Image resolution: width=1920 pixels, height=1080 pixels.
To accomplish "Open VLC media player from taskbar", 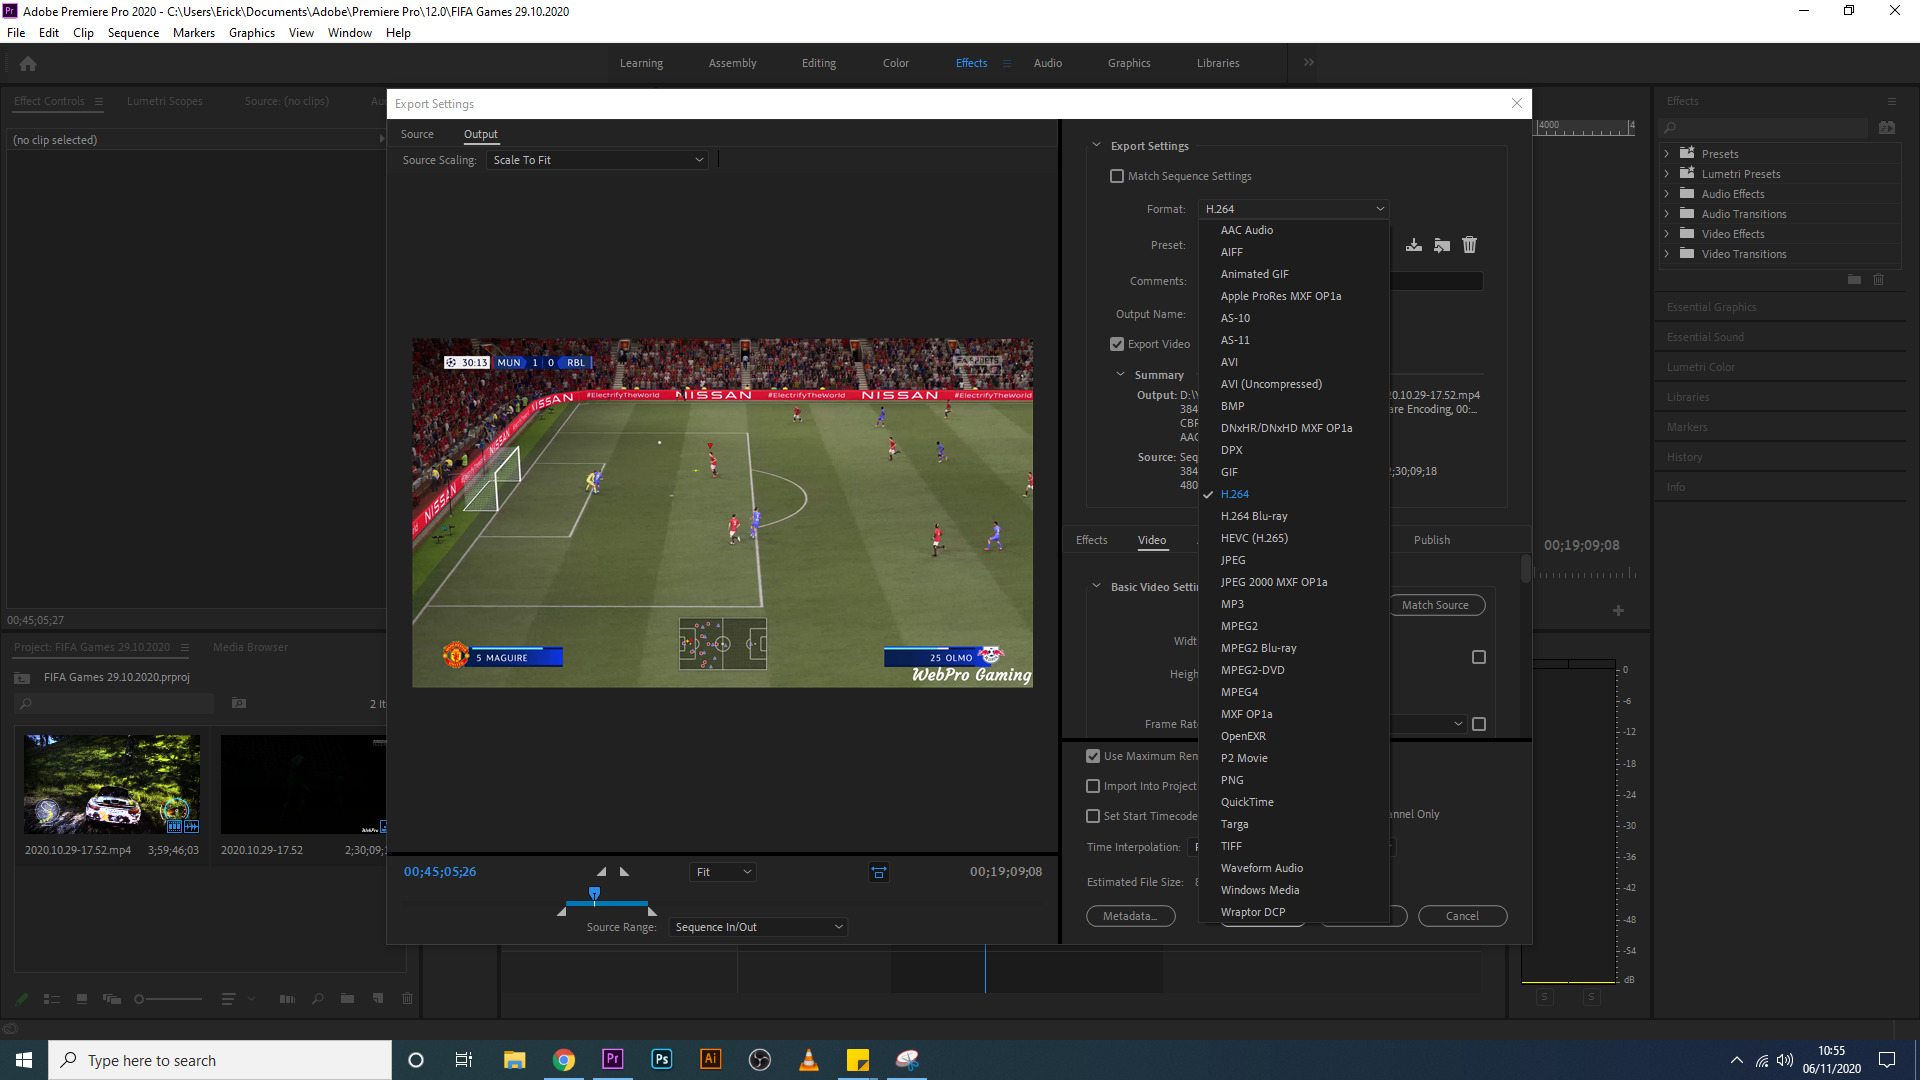I will 809,1059.
